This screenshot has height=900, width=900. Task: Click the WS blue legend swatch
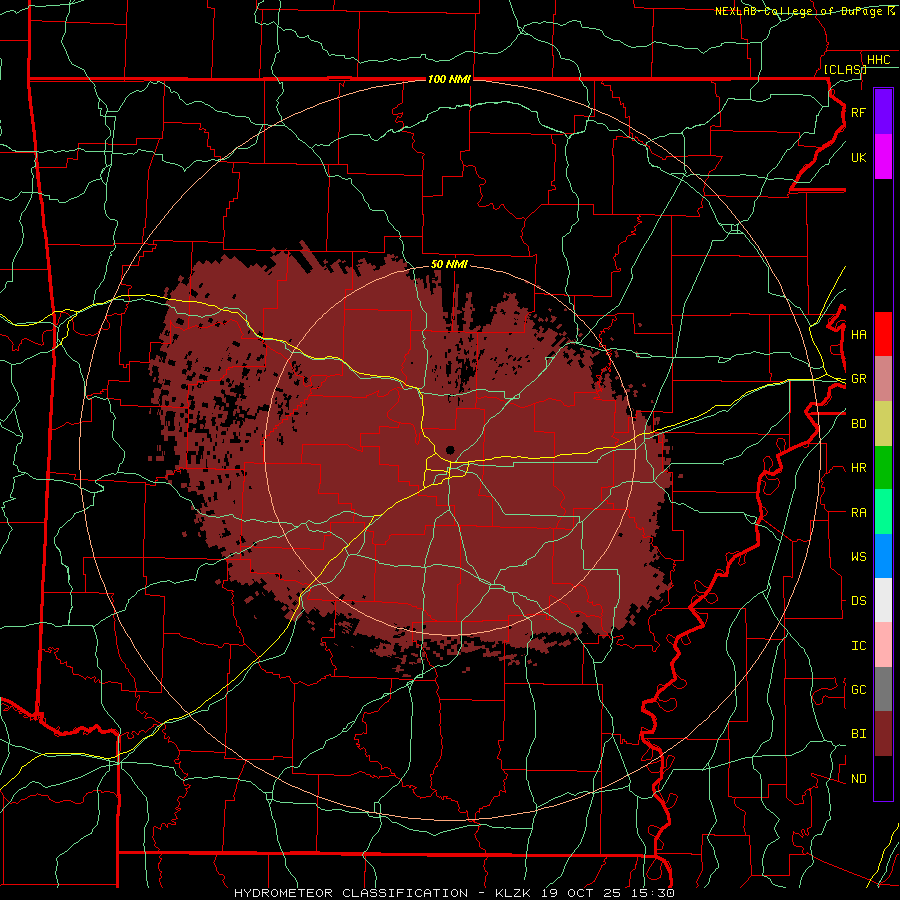pyautogui.click(x=883, y=556)
